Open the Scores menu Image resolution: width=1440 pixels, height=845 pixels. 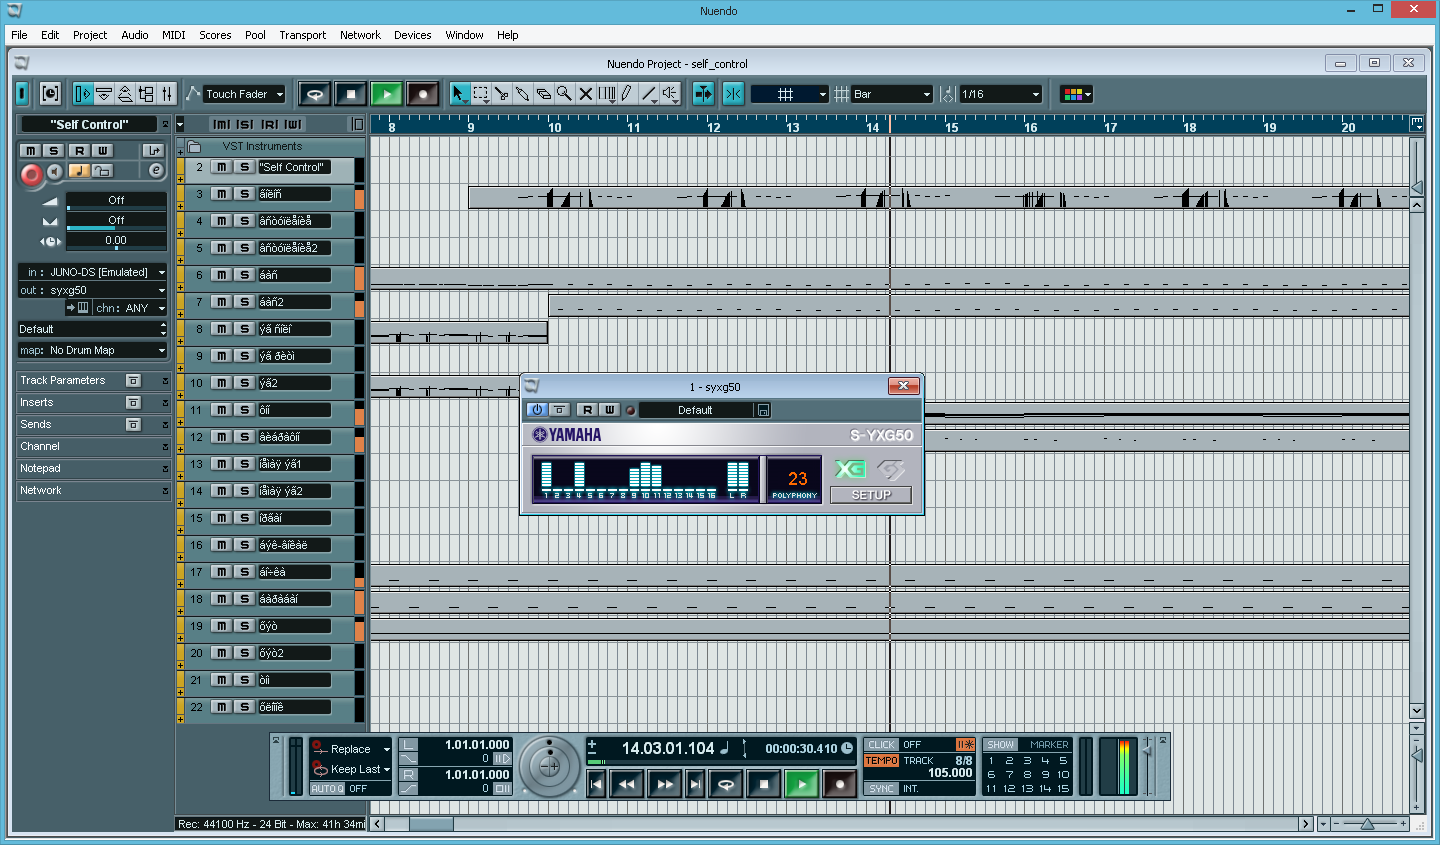point(215,35)
